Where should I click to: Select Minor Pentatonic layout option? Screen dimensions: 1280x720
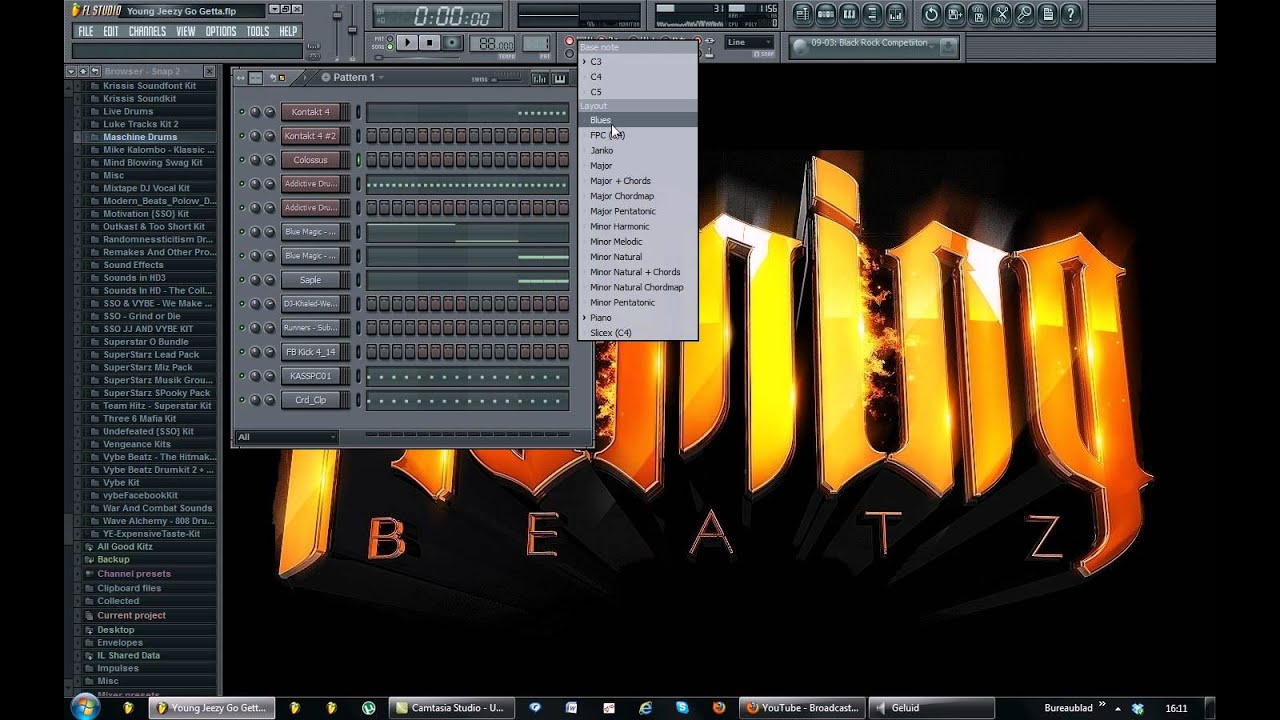[637, 302]
